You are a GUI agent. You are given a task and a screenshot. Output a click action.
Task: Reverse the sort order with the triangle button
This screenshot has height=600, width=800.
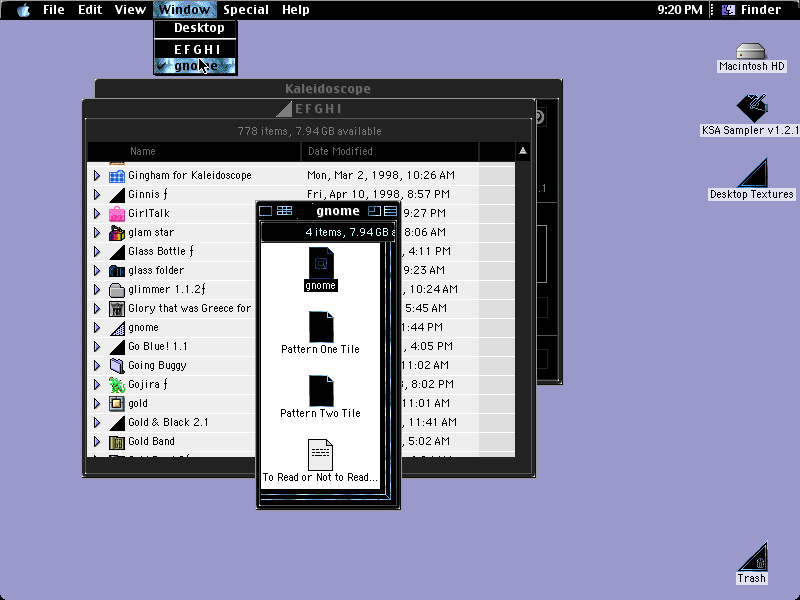tap(522, 151)
